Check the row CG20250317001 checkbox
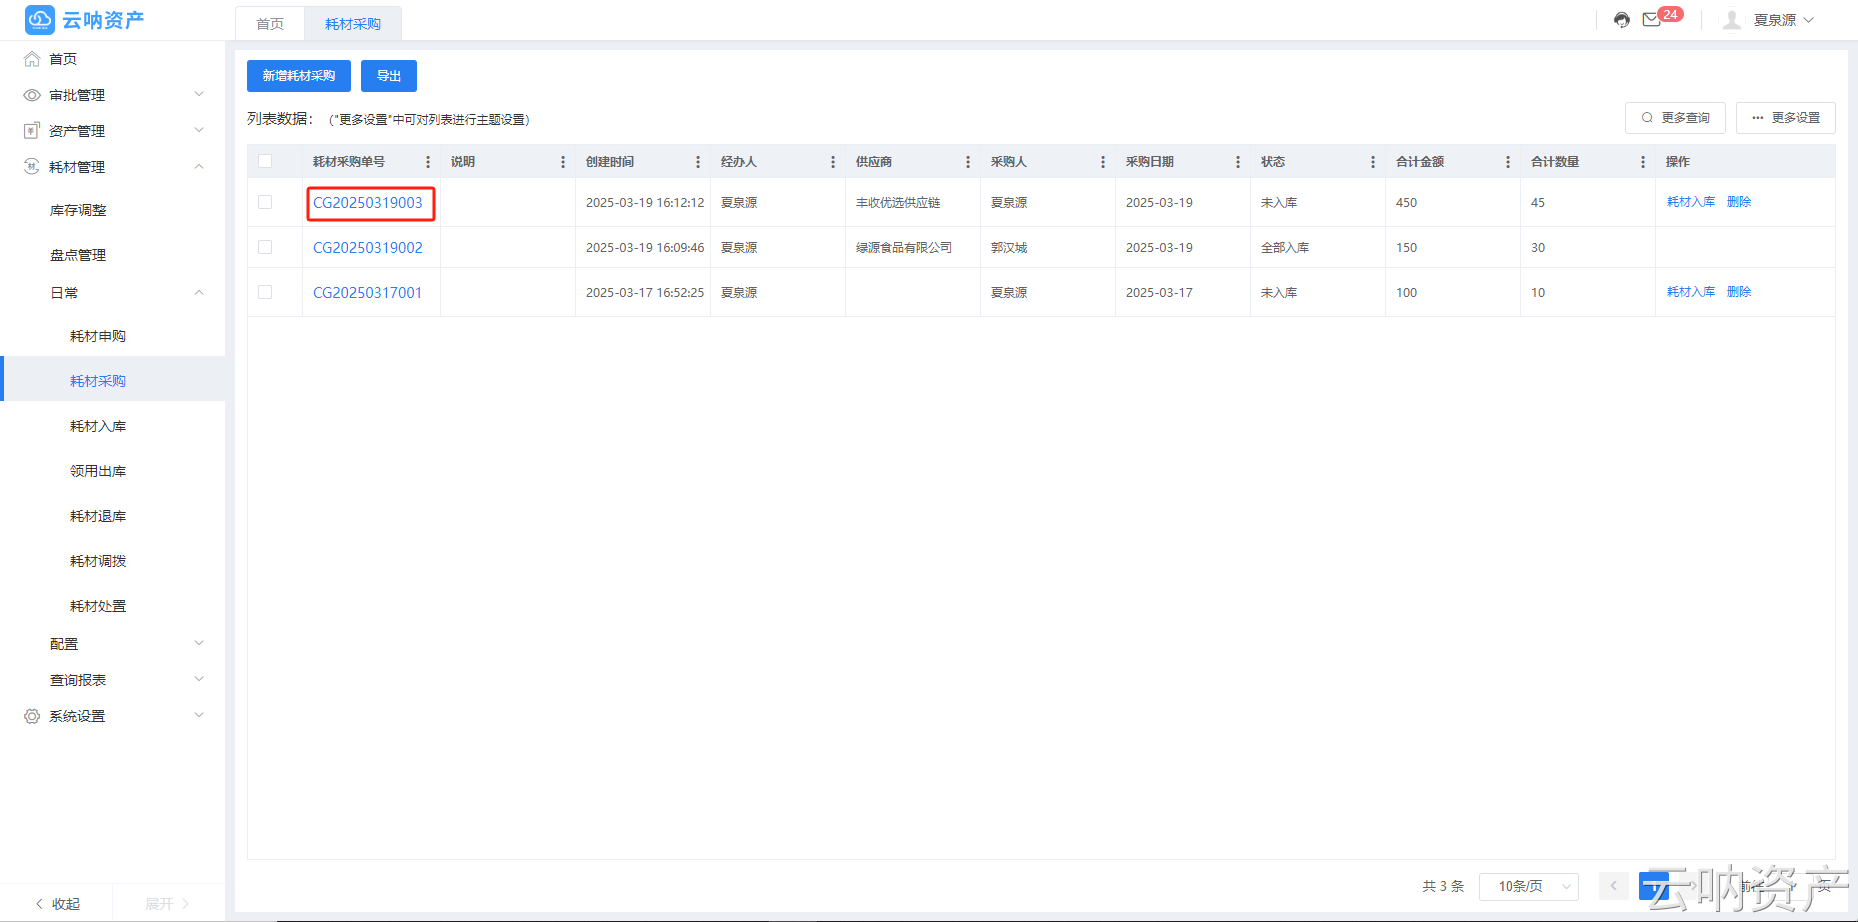 (x=265, y=292)
